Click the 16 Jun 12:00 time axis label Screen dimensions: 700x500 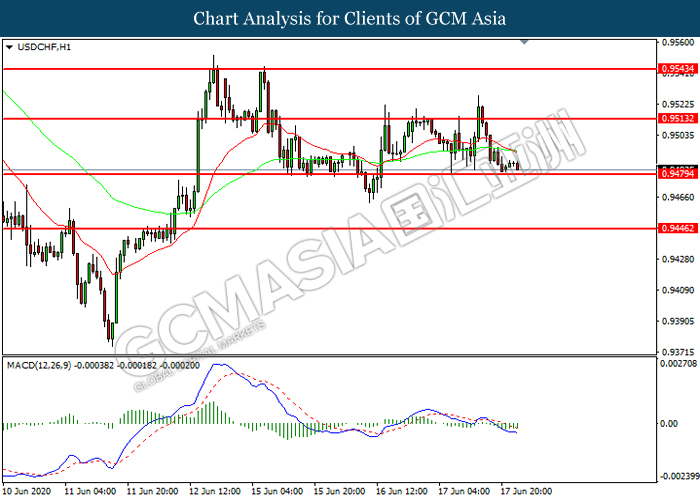[402, 491]
